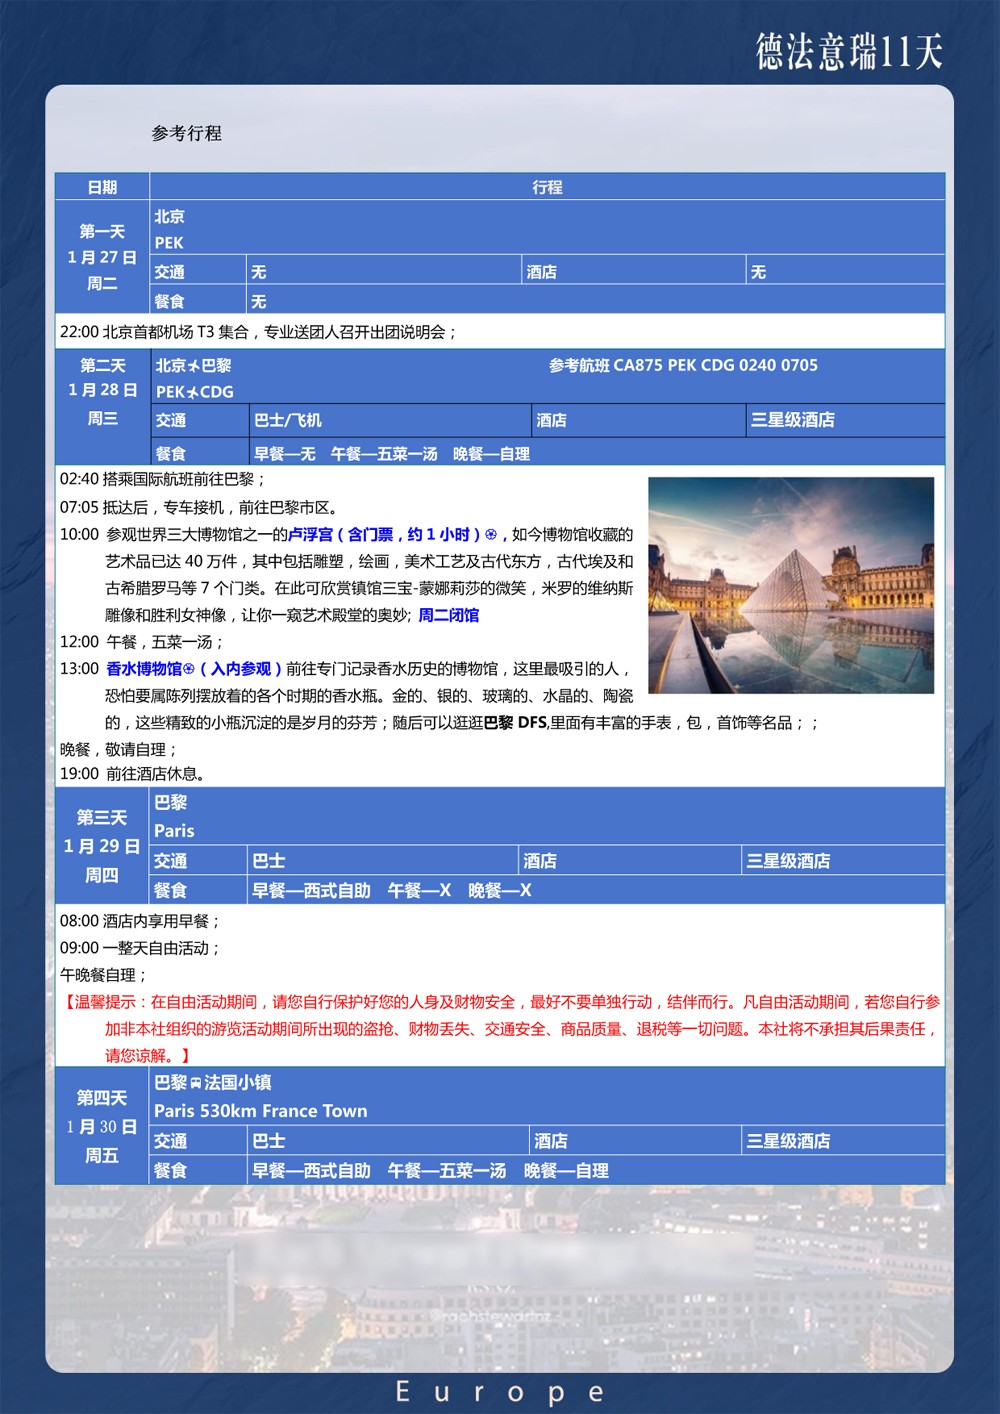
Task: Click the 参考行程 heading
Action: tap(187, 133)
